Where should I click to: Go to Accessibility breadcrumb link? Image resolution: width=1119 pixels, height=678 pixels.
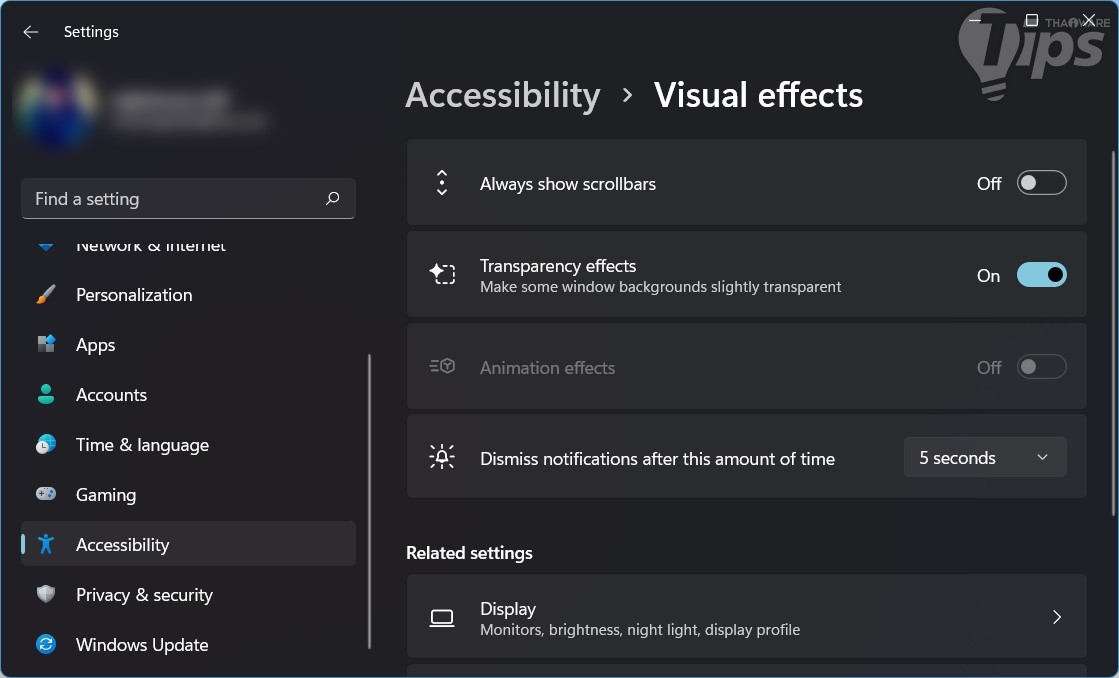(x=503, y=95)
